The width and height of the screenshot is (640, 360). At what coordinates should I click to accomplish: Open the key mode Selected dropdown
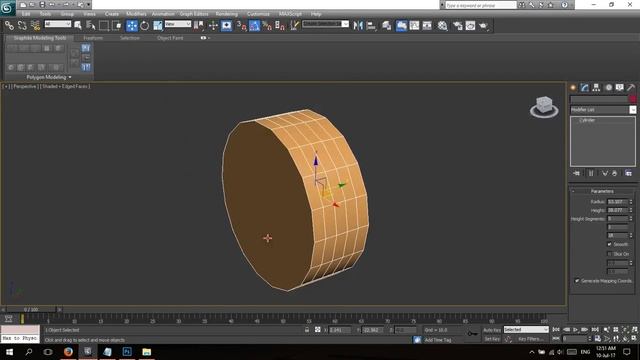tap(526, 329)
